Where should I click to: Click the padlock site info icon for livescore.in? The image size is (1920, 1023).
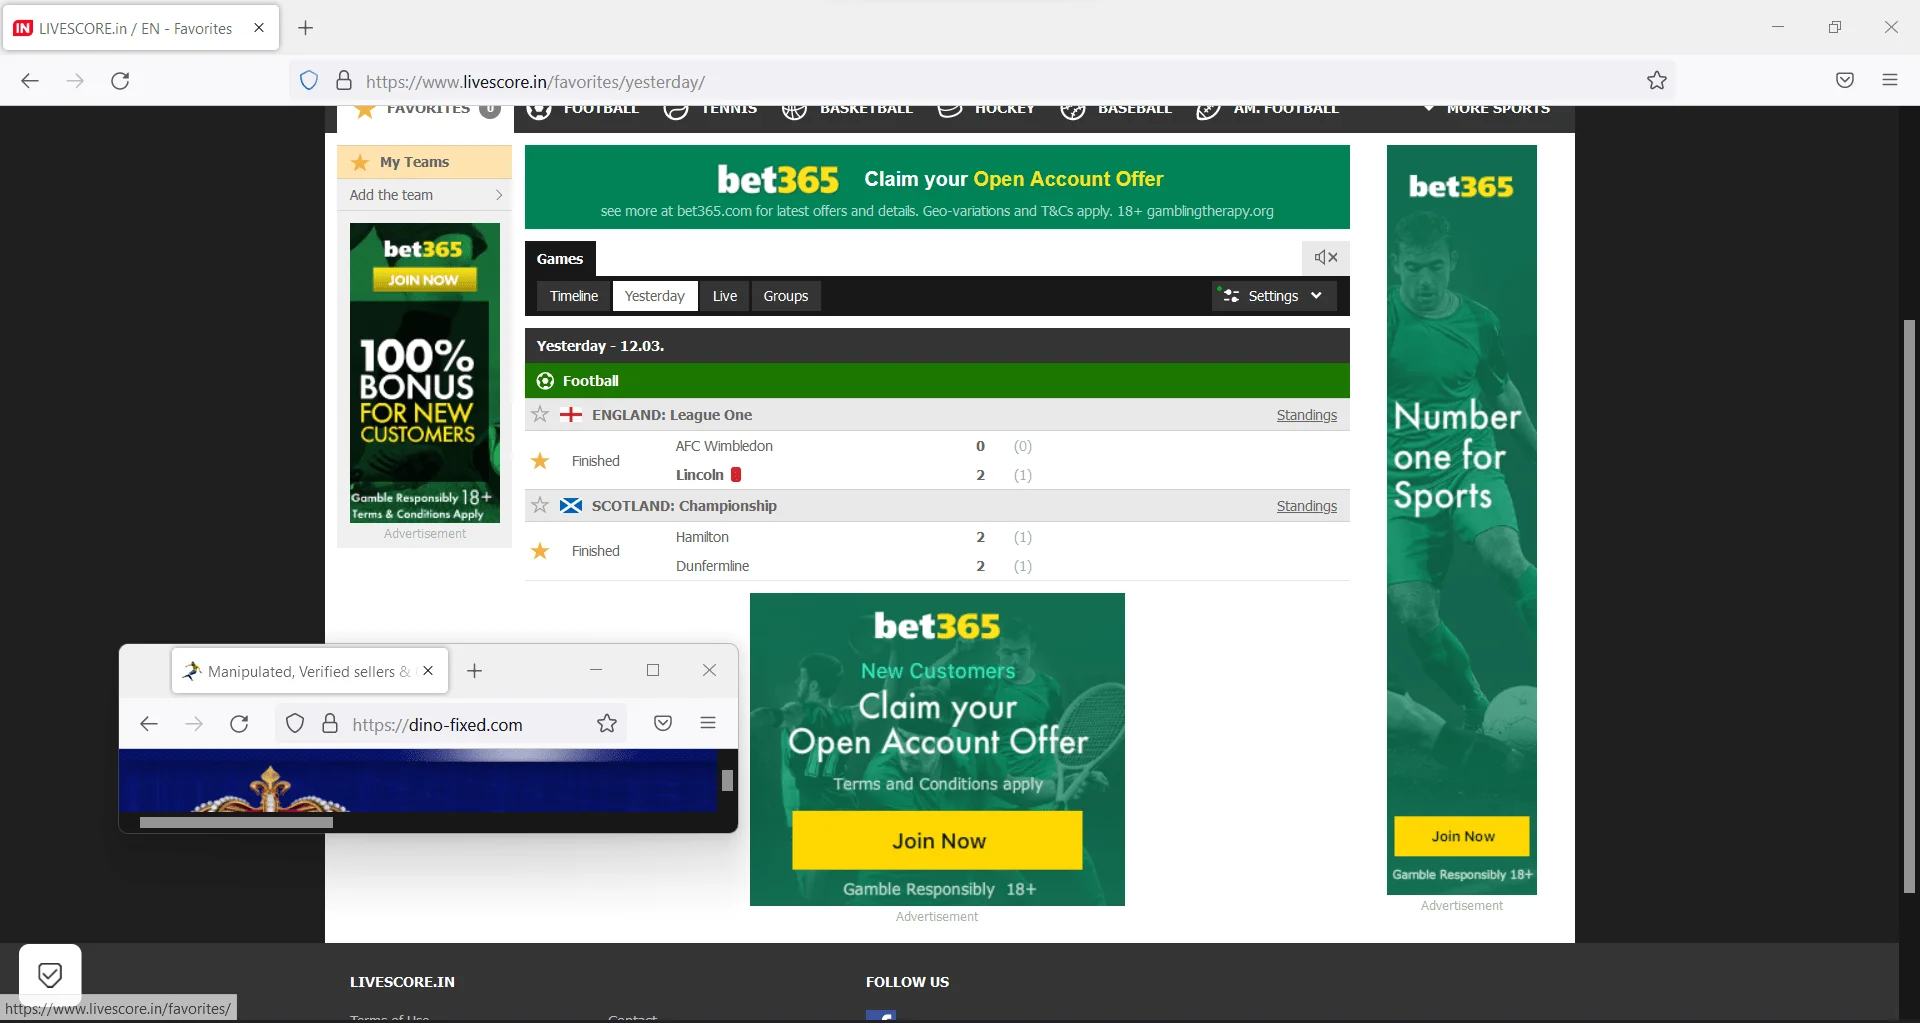pos(344,81)
